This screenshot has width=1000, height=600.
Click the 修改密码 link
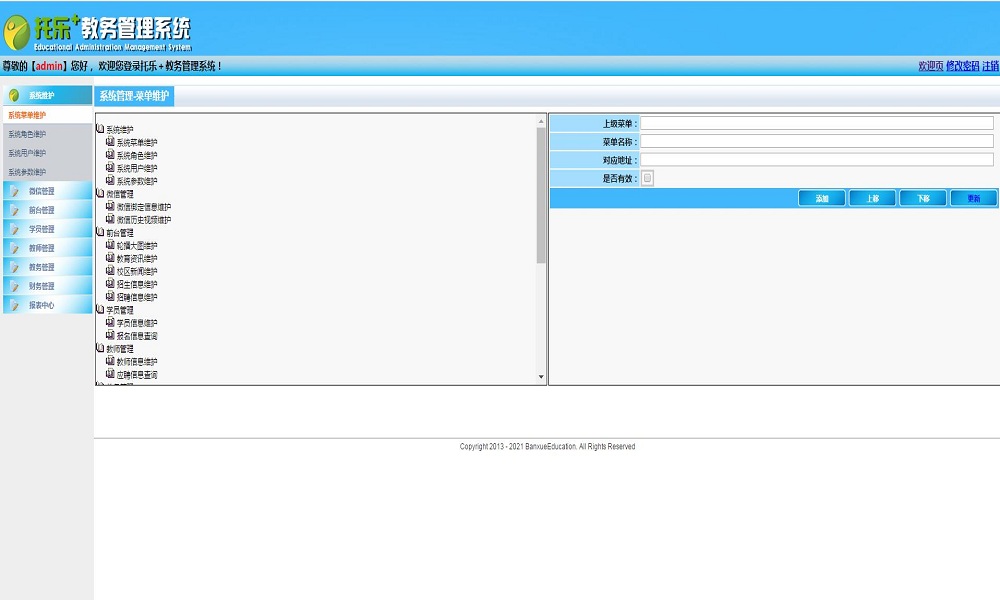pos(962,66)
